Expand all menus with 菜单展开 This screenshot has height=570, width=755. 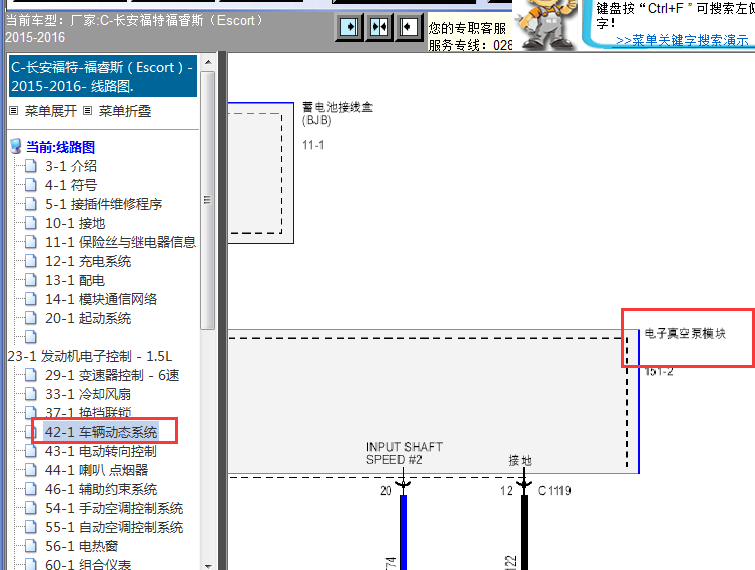click(51, 111)
